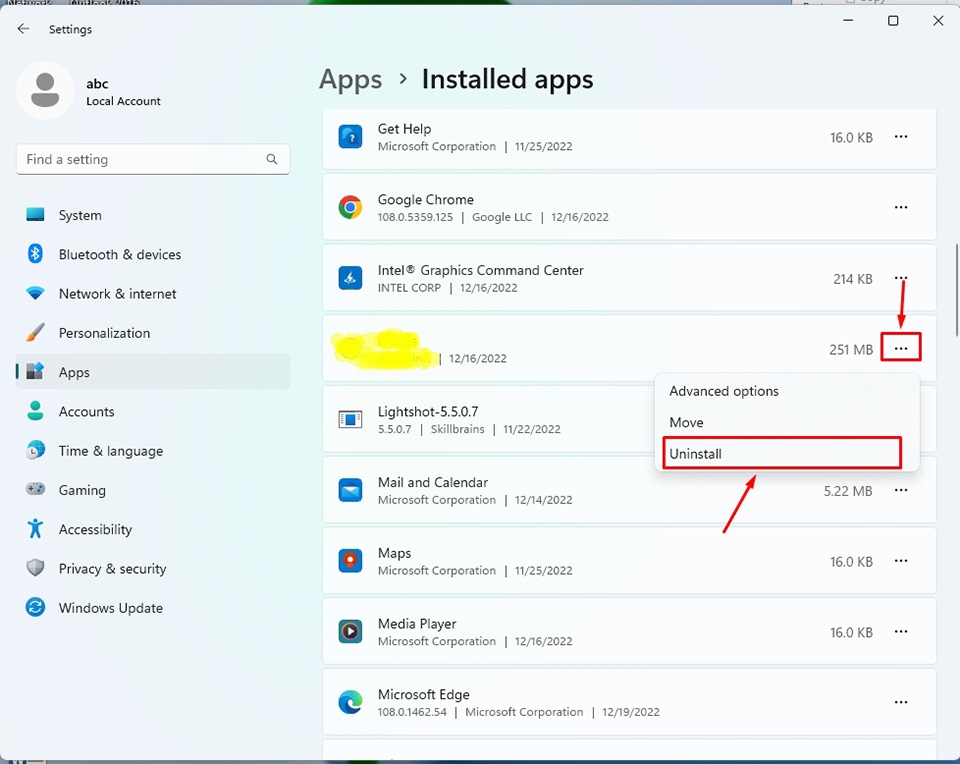The image size is (960, 764).
Task: Maximize the Settings window
Action: pos(893,21)
